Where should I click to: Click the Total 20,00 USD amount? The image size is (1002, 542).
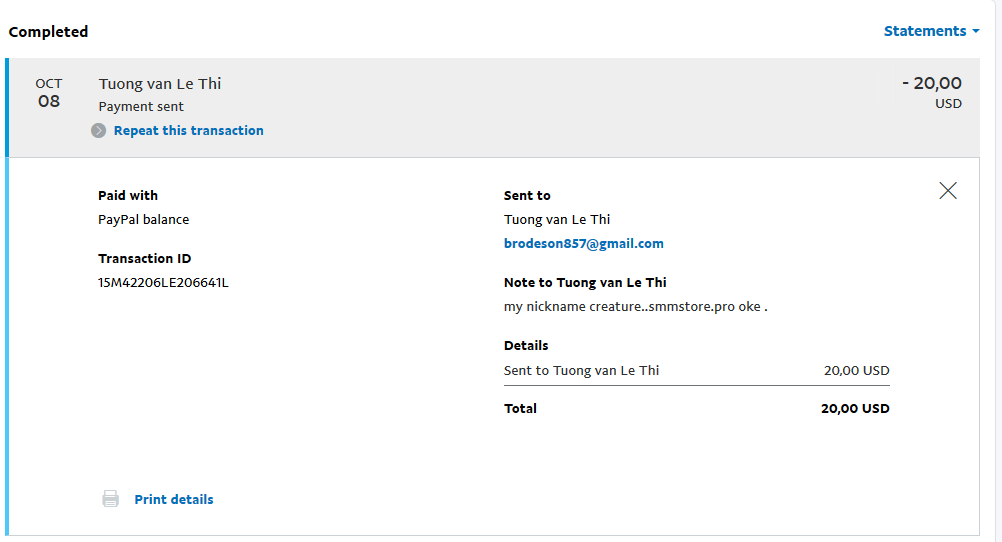(x=855, y=408)
